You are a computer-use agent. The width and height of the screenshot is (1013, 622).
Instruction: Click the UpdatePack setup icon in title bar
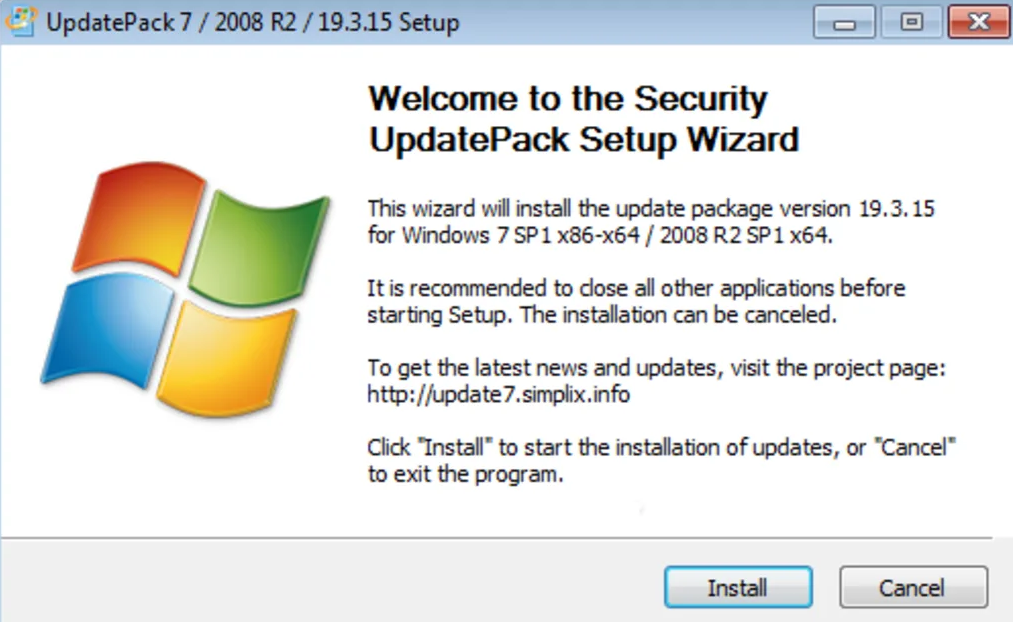21,21
